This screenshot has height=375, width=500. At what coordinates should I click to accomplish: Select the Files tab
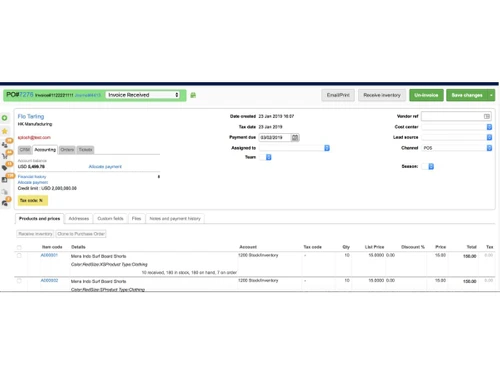point(136,219)
